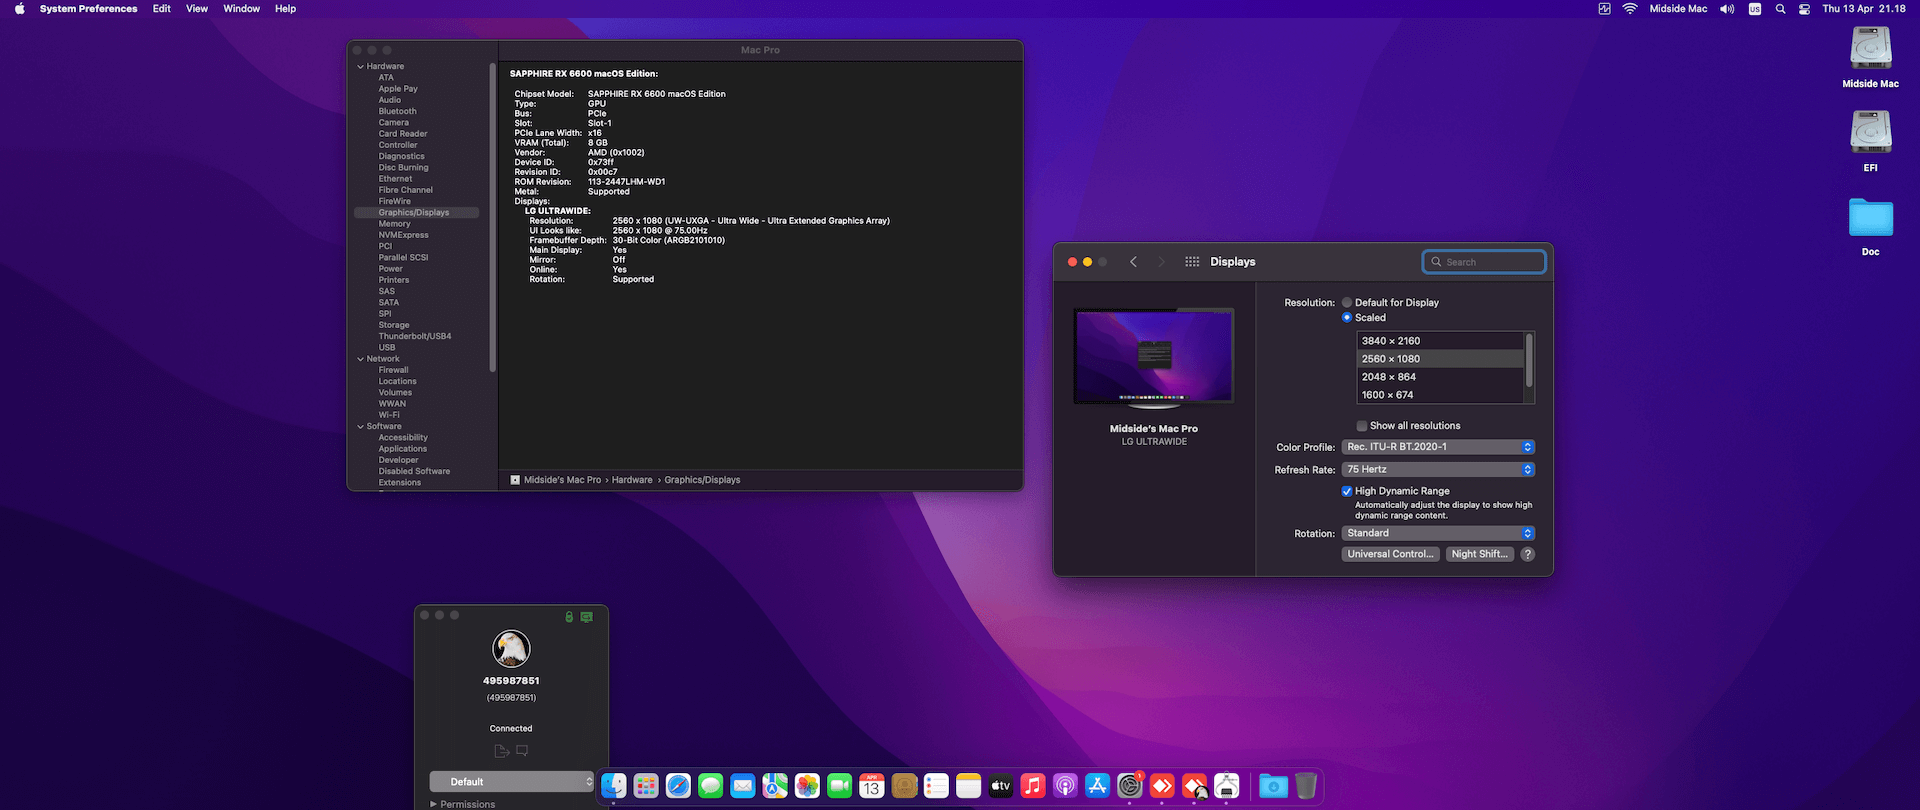Toggle the High Dynamic Range checkbox
The width and height of the screenshot is (1920, 810).
(1347, 491)
